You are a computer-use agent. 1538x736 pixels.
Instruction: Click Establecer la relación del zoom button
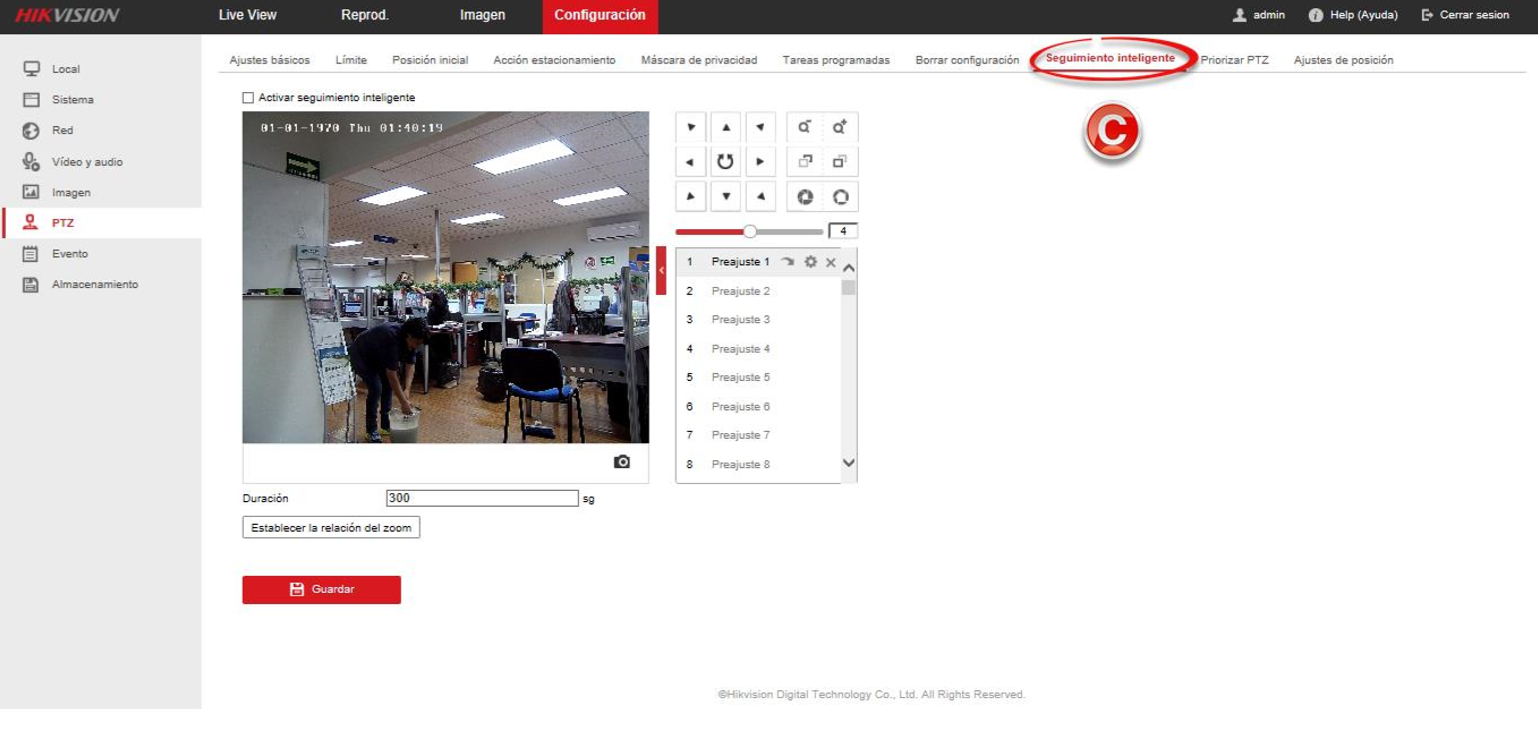click(x=331, y=527)
